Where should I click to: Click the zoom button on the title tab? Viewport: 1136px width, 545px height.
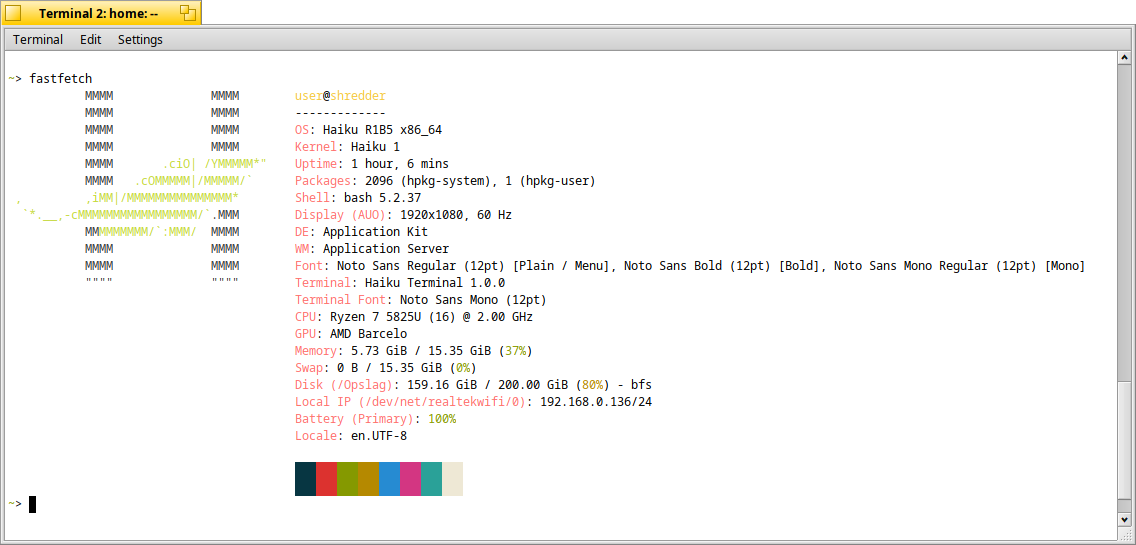[187, 13]
